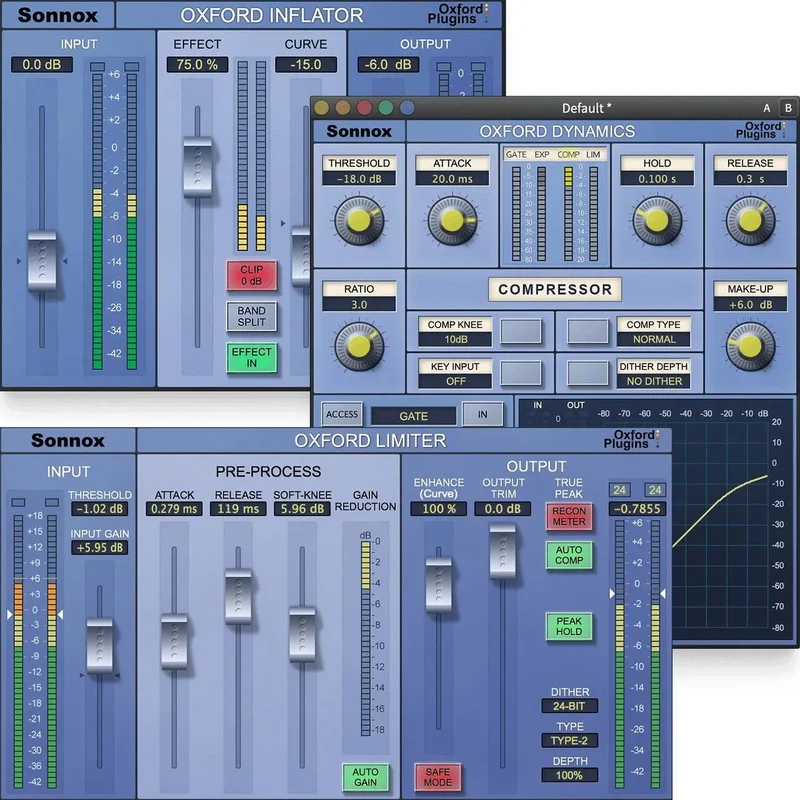The width and height of the screenshot is (800, 800).
Task: Click the Inflator EFFECT fader handle
Action: pos(197,167)
